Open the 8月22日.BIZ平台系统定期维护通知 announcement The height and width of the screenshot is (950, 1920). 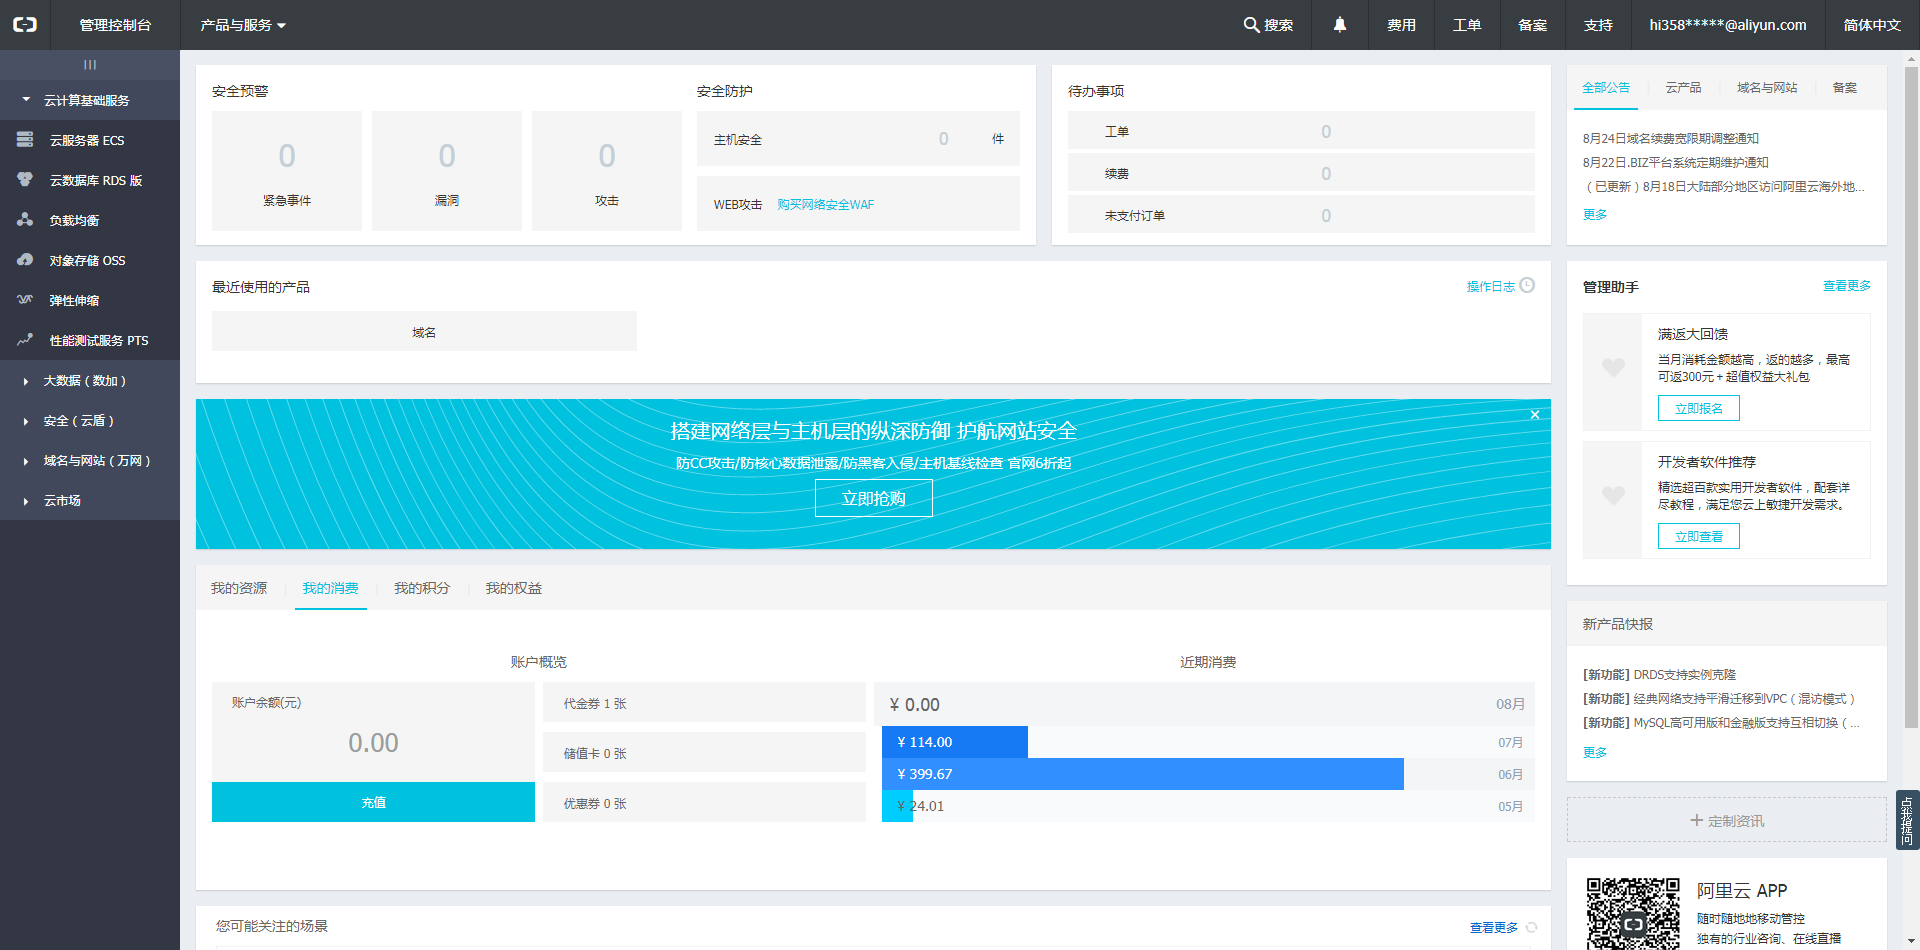(x=1676, y=162)
